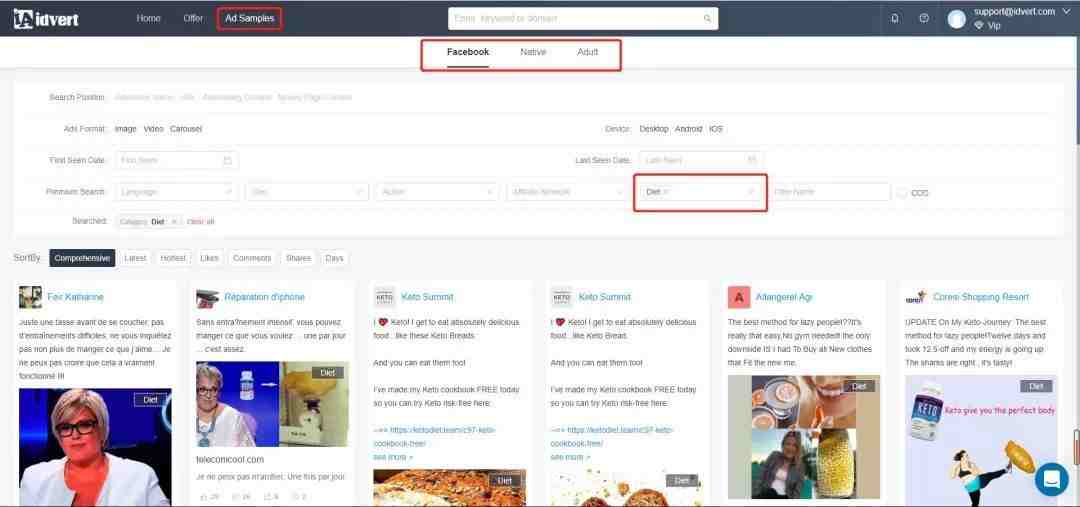Open the Affiliate Network dropdown
Image resolution: width=1080 pixels, height=507 pixels.
(x=567, y=192)
